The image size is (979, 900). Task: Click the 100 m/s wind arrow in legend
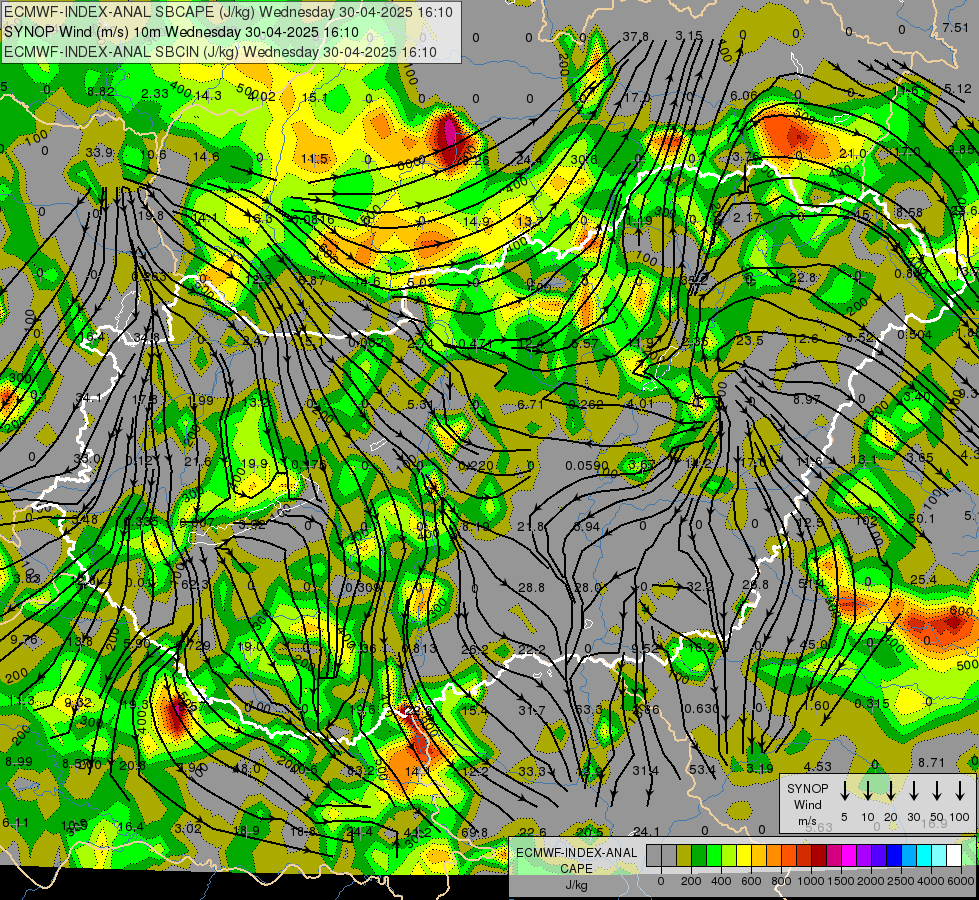pos(960,791)
